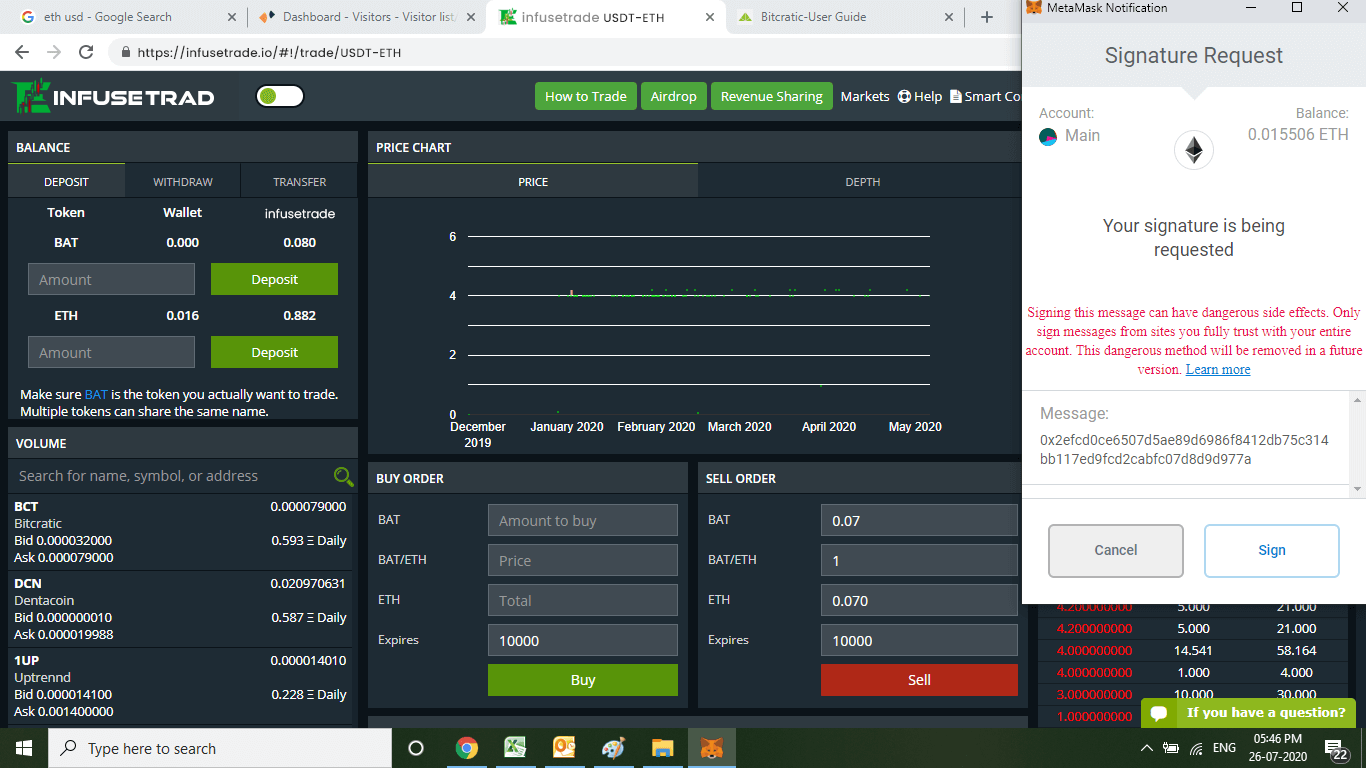
Task: Open the Learn more link in MetaMask
Action: click(x=1217, y=369)
